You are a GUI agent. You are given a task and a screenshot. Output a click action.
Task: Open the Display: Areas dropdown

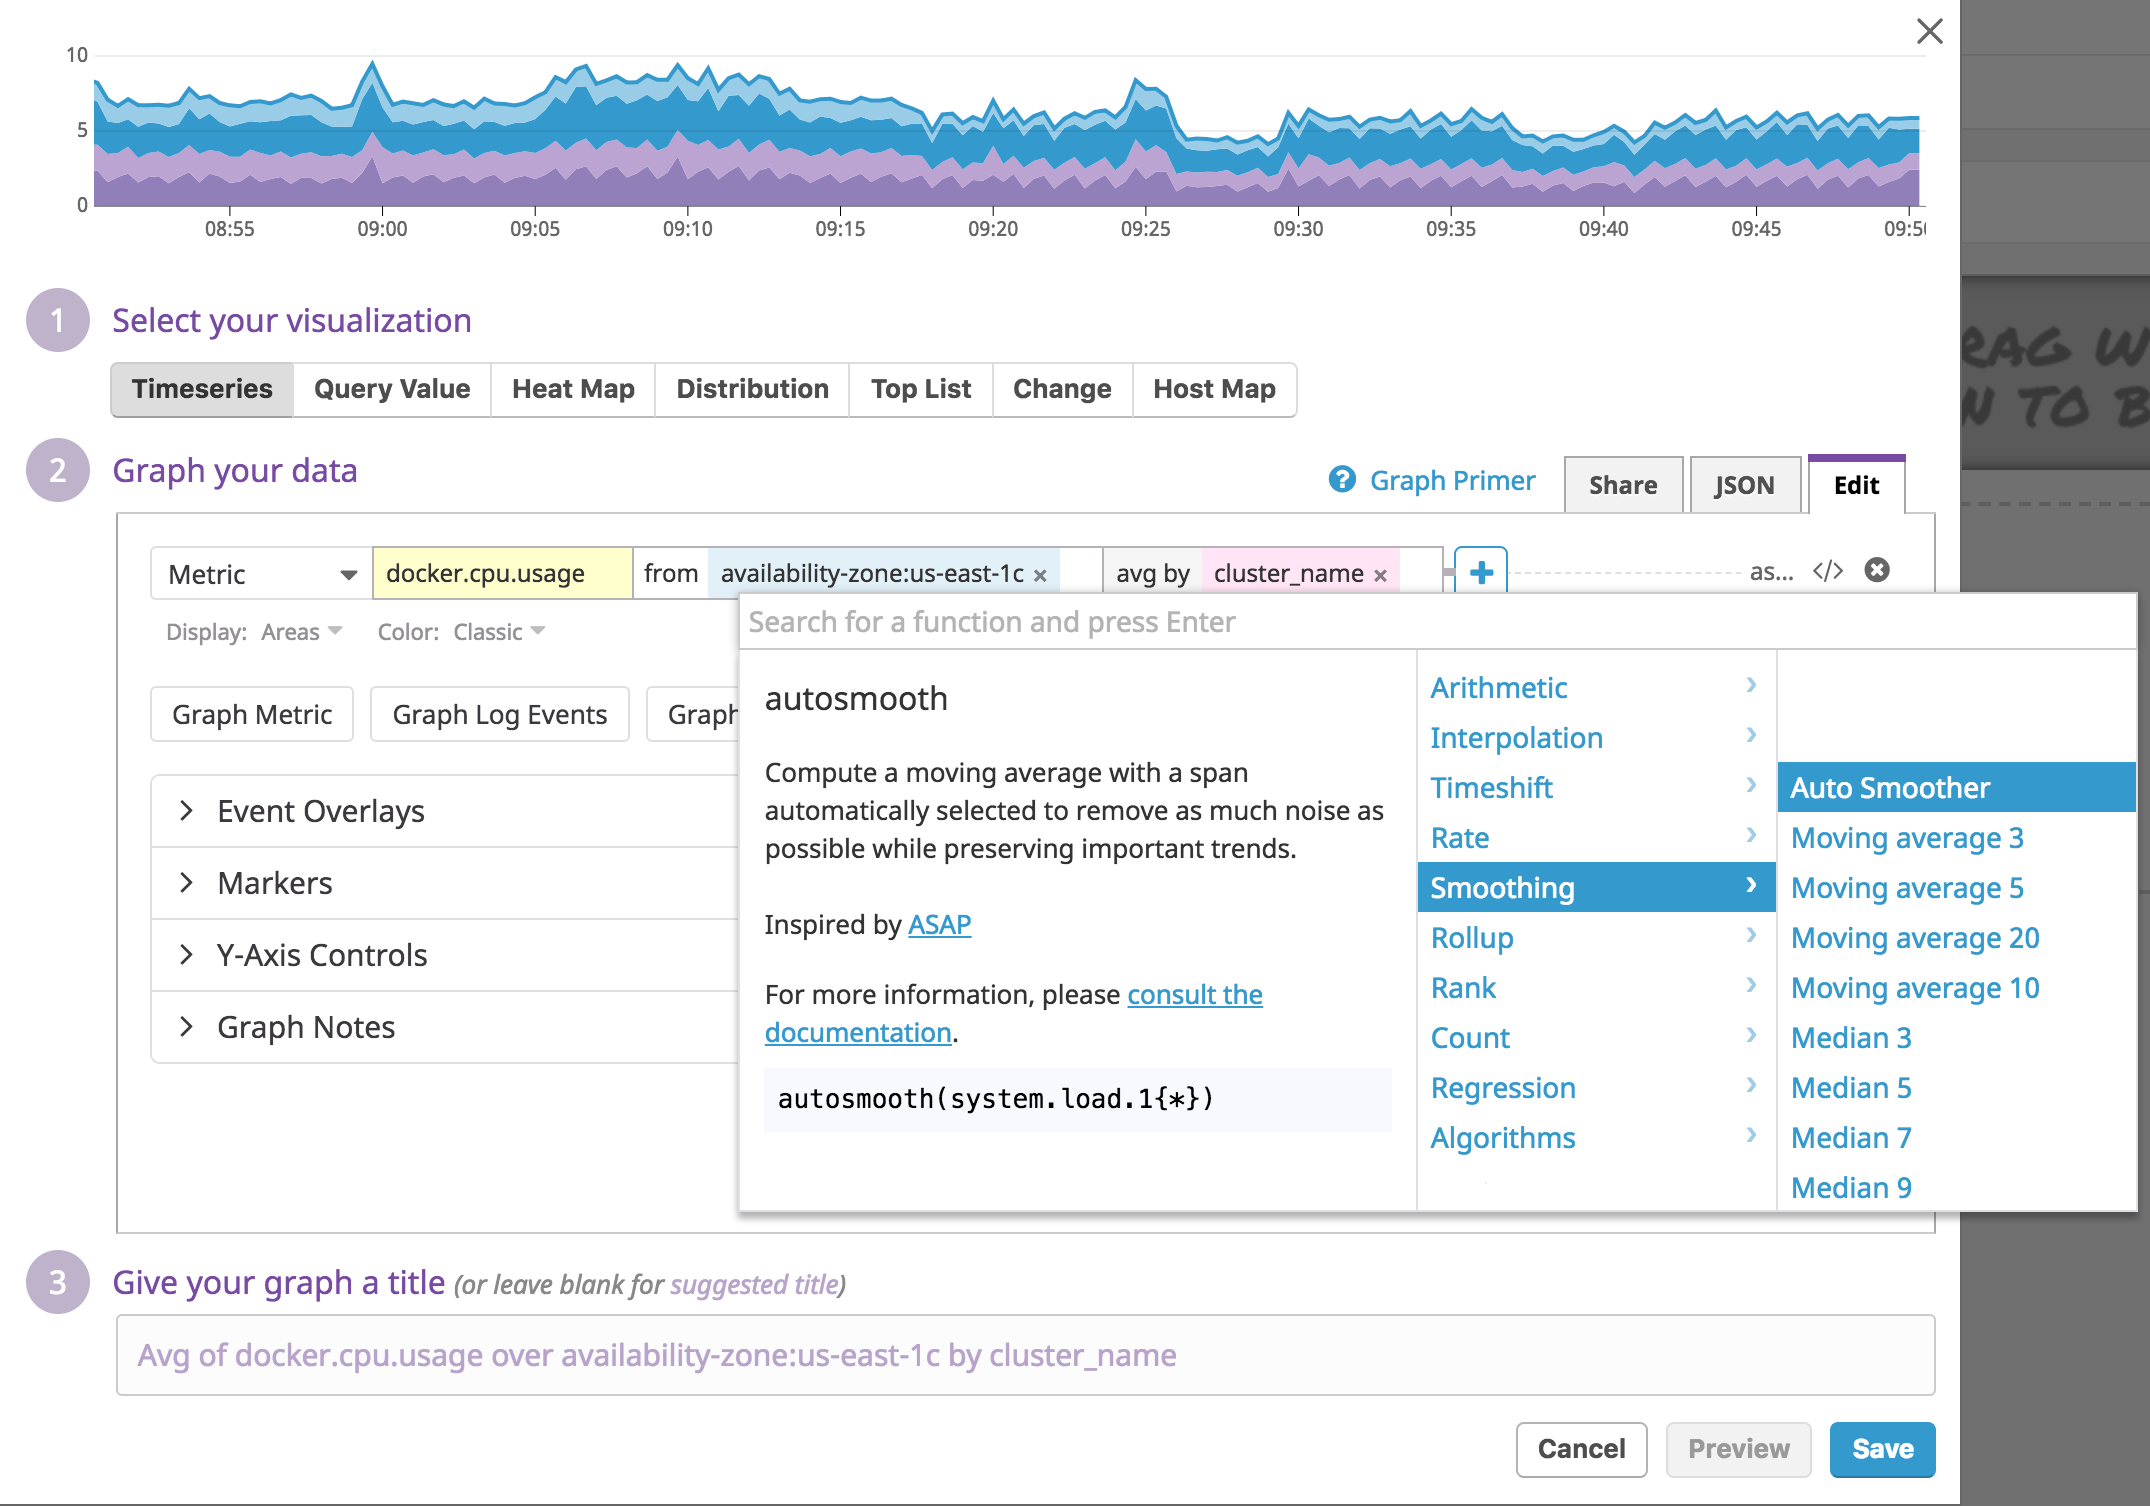click(299, 631)
